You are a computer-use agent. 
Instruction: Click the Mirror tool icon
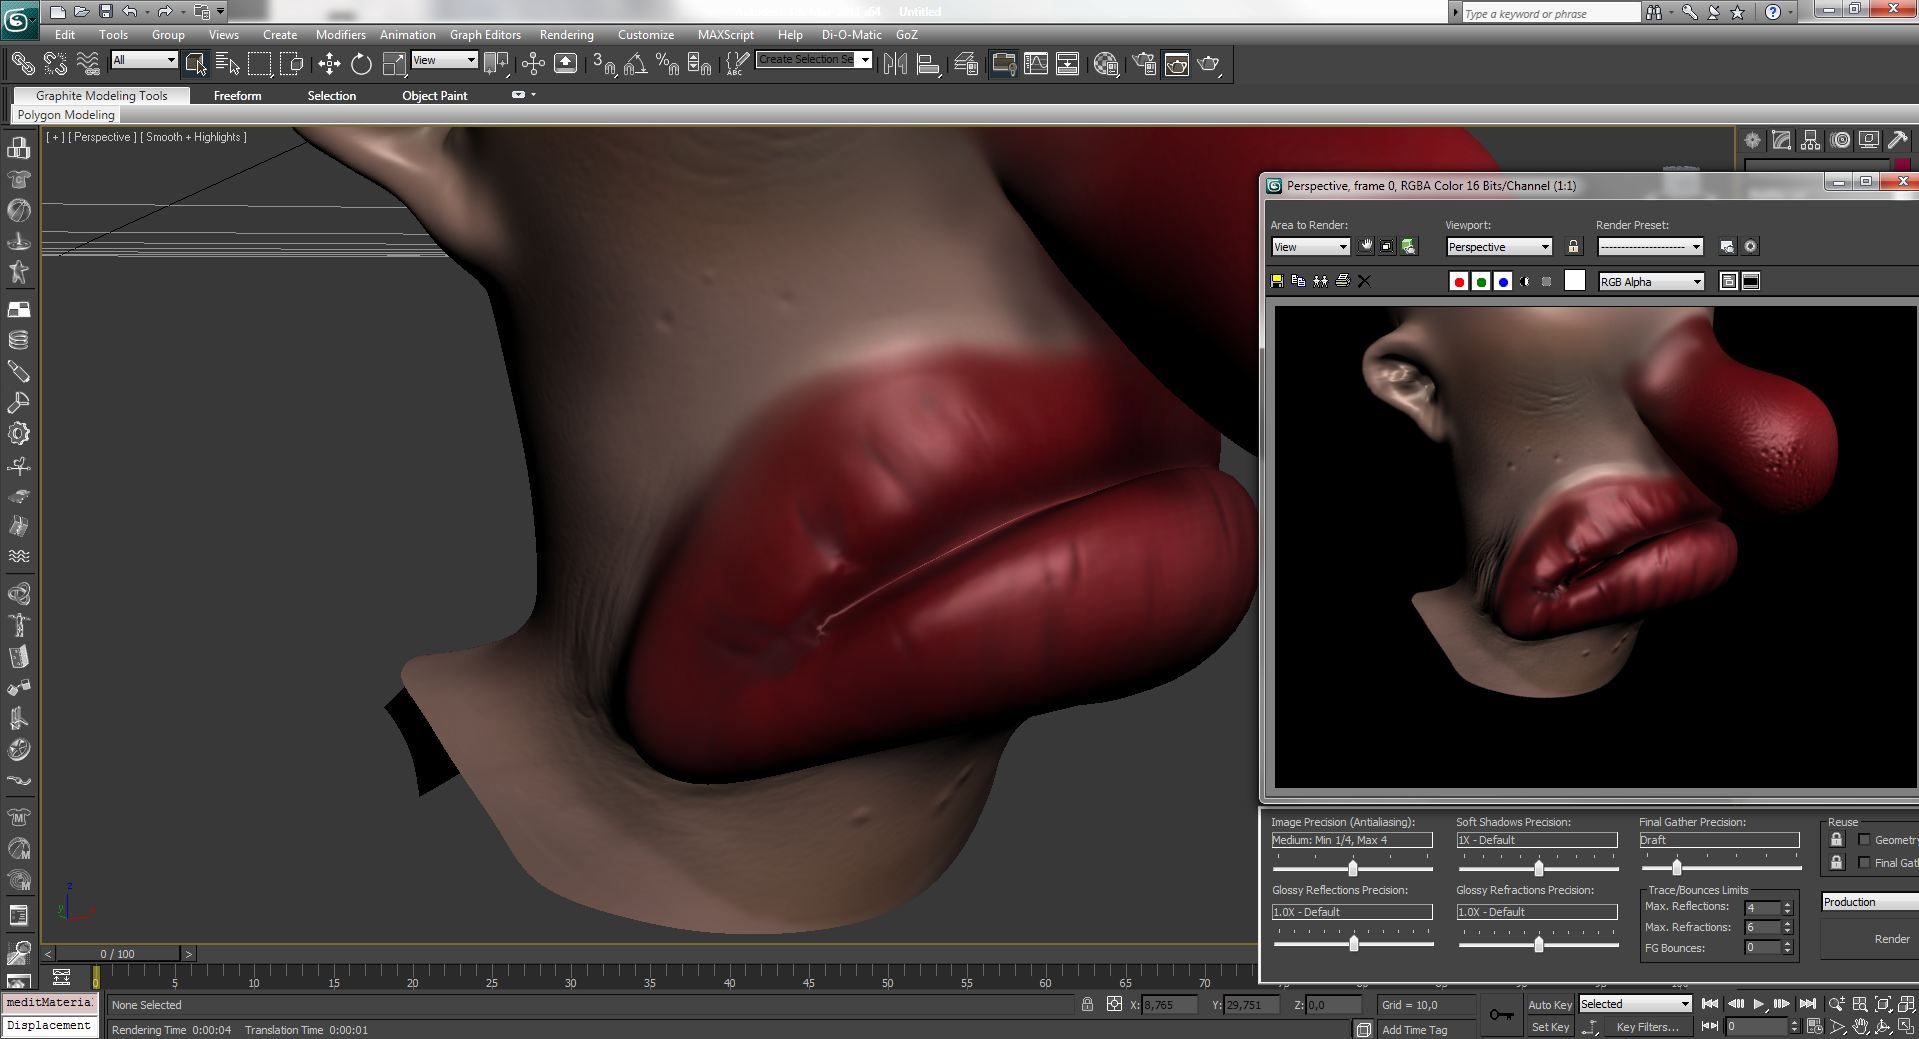pyautogui.click(x=897, y=62)
